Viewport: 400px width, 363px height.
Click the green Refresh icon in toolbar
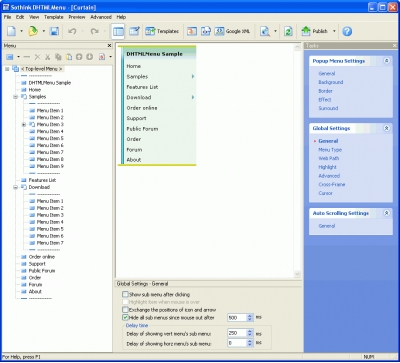[x=288, y=31]
